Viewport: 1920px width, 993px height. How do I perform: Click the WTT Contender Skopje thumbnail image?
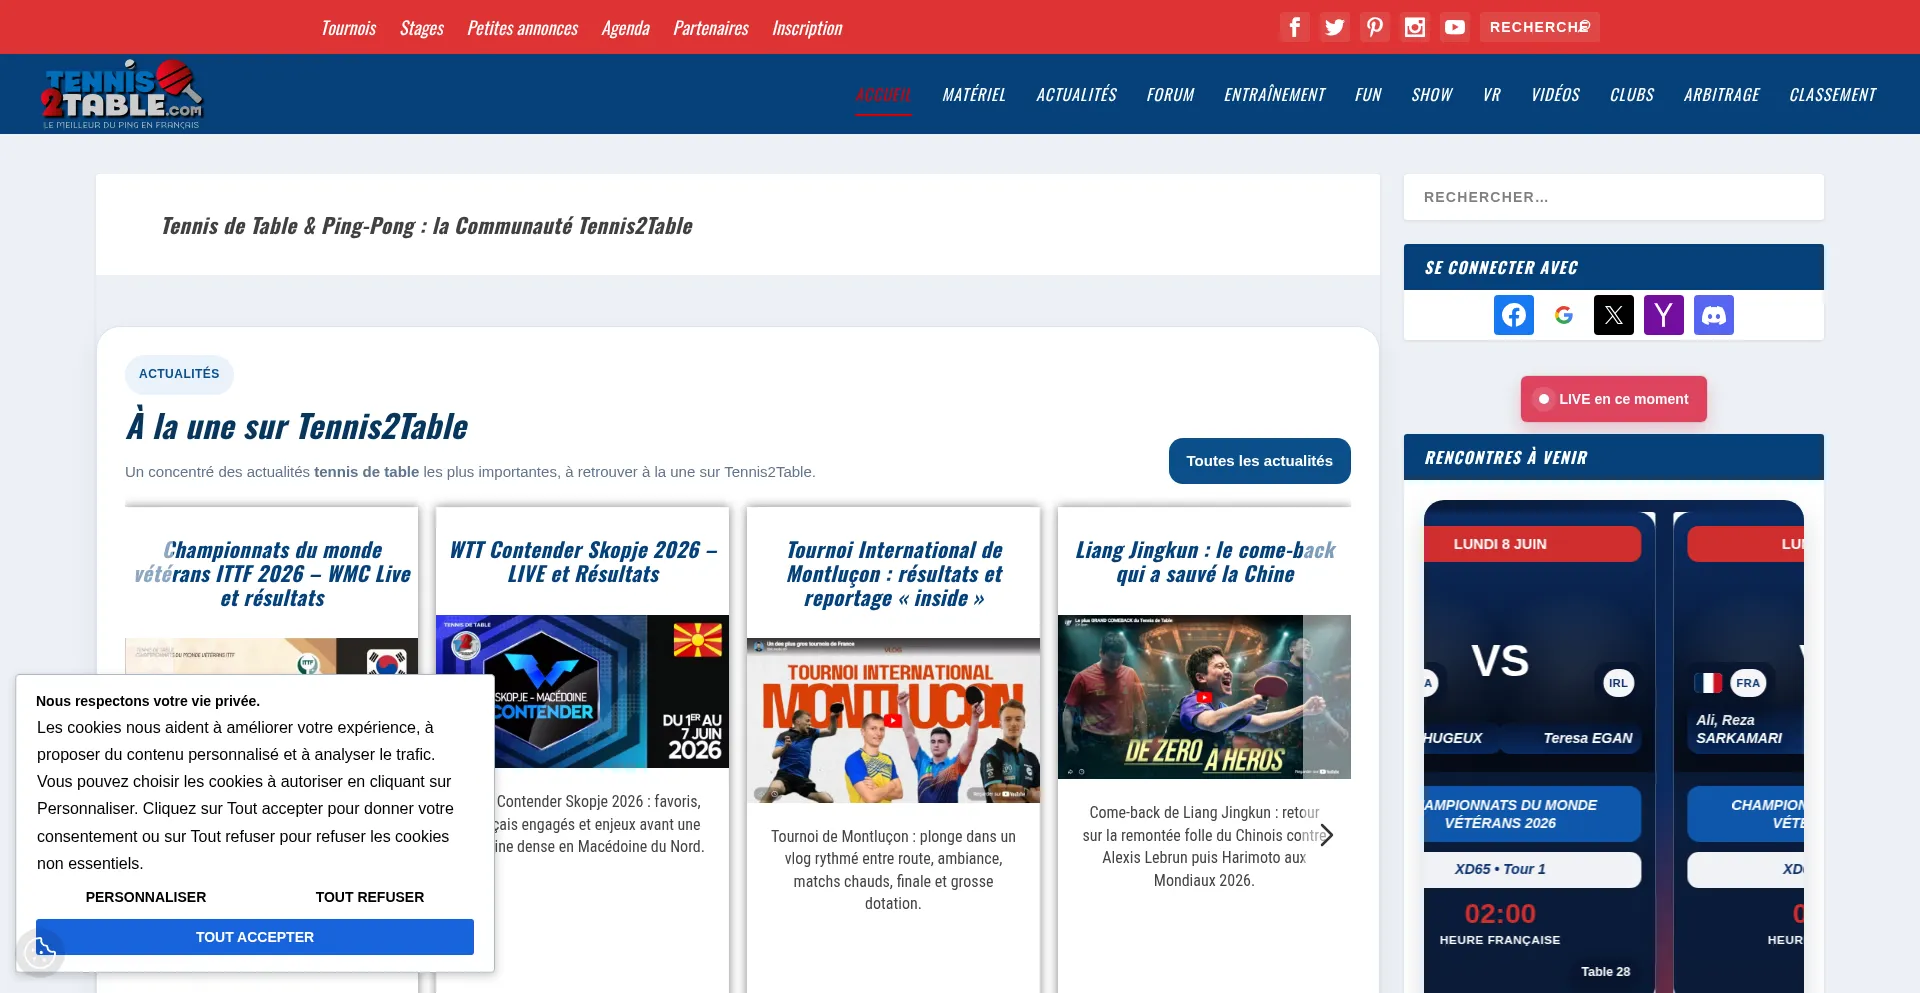pos(583,691)
